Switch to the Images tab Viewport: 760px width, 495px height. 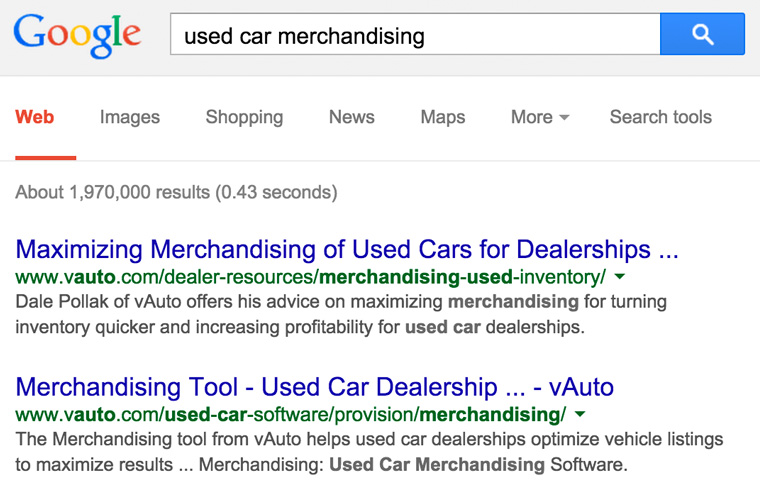click(x=130, y=117)
